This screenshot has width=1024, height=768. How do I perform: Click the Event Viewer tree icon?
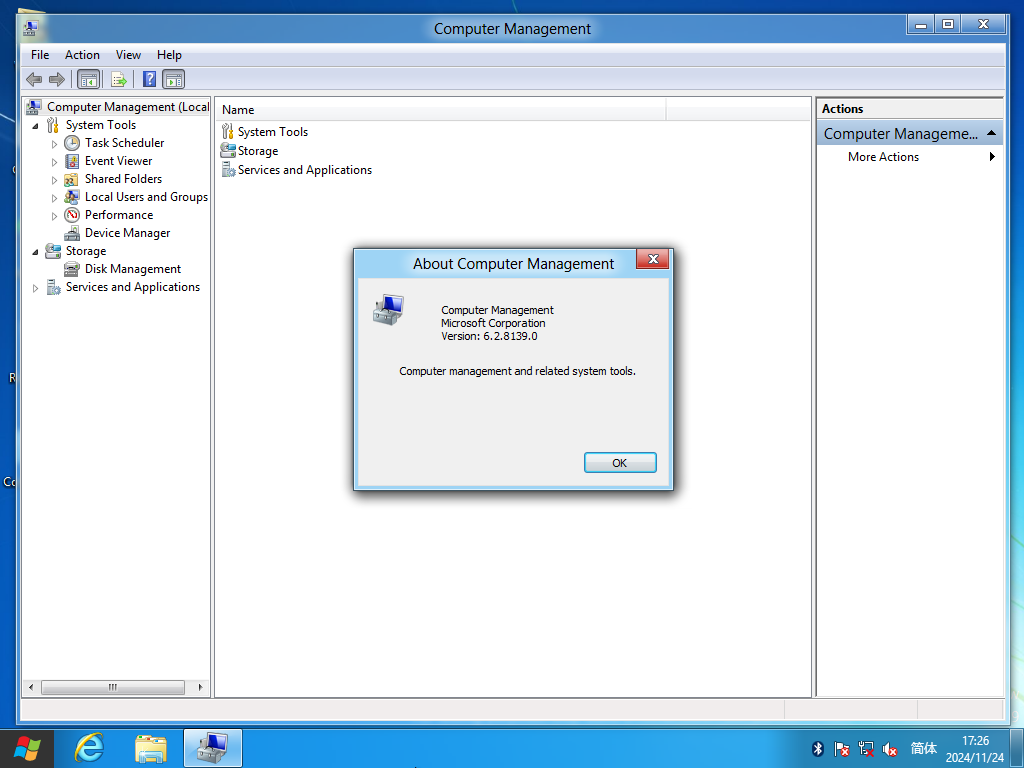(72, 161)
